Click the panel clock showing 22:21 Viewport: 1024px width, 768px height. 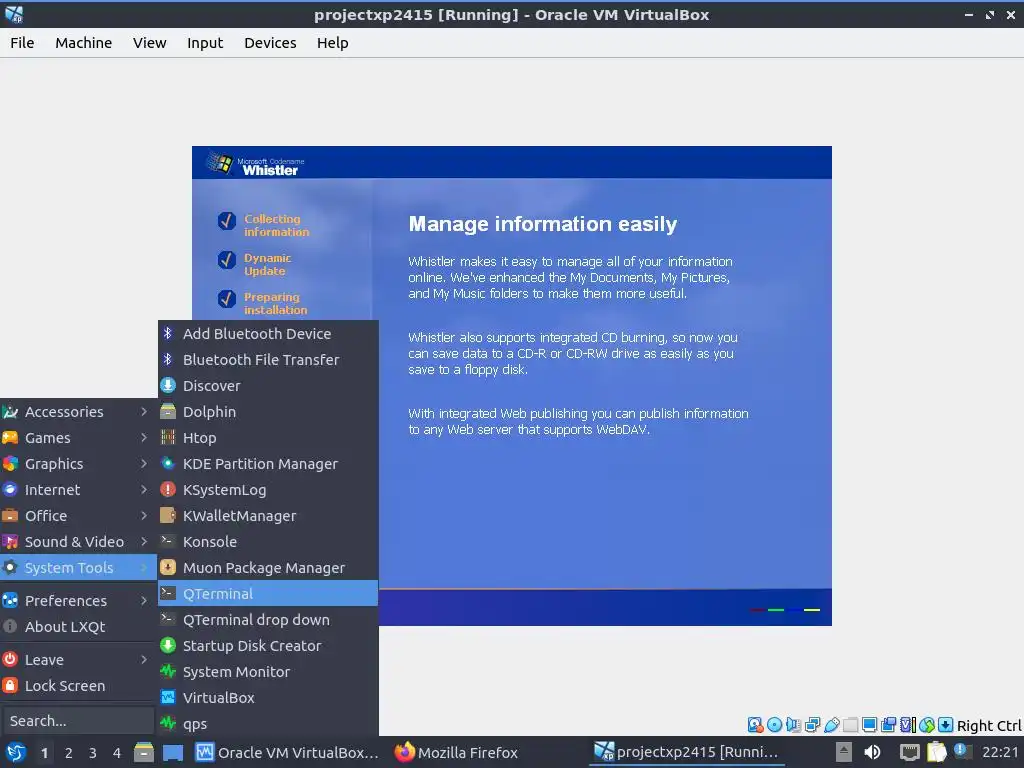[x=1000, y=752]
